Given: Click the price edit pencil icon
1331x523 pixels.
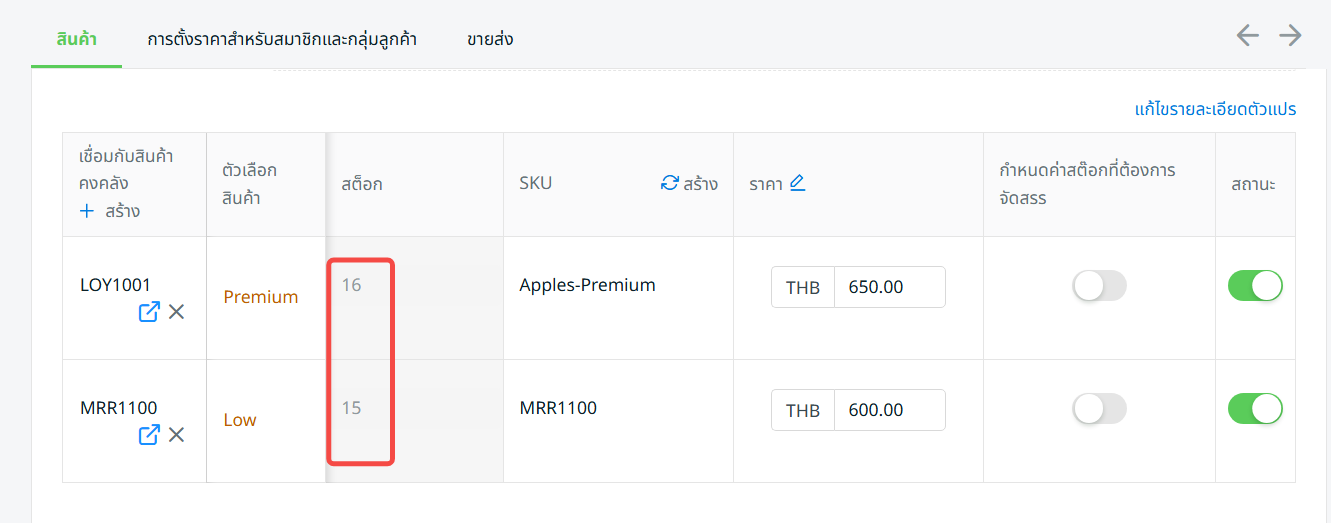Looking at the screenshot, I should [797, 183].
